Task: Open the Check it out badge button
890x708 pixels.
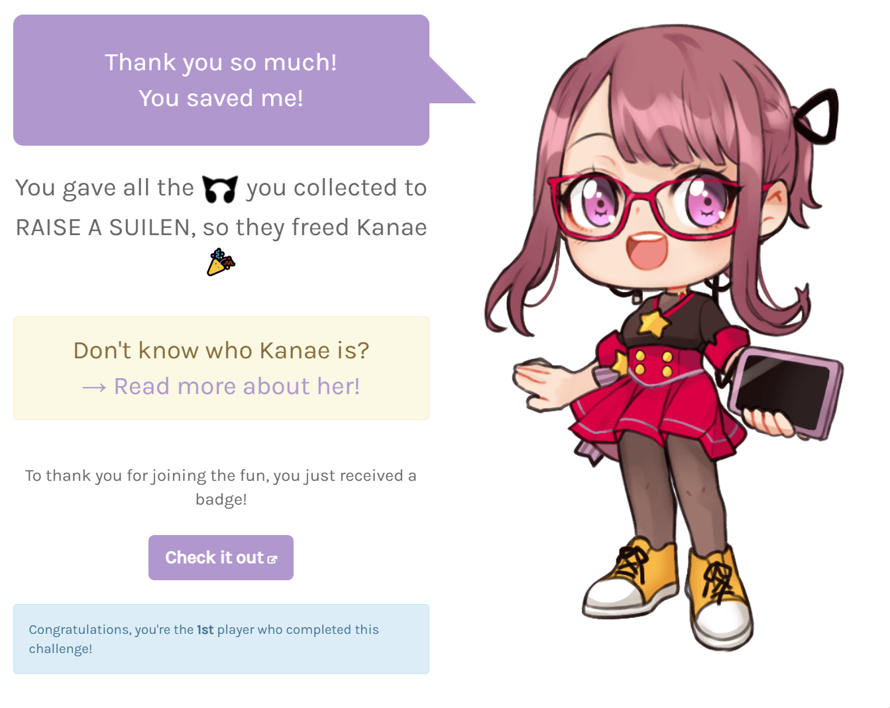Action: (221, 558)
